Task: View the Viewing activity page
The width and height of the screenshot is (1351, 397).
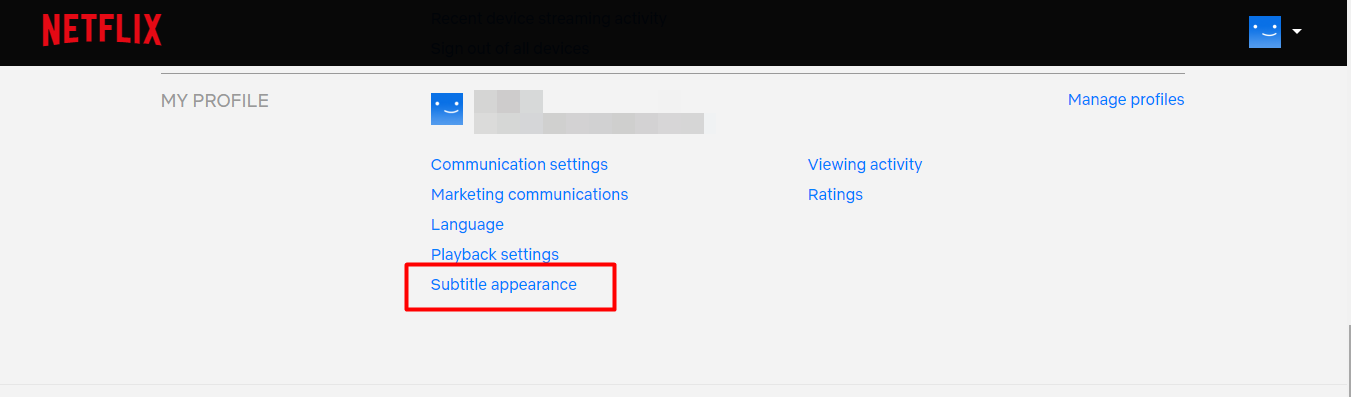Action: 865,164
